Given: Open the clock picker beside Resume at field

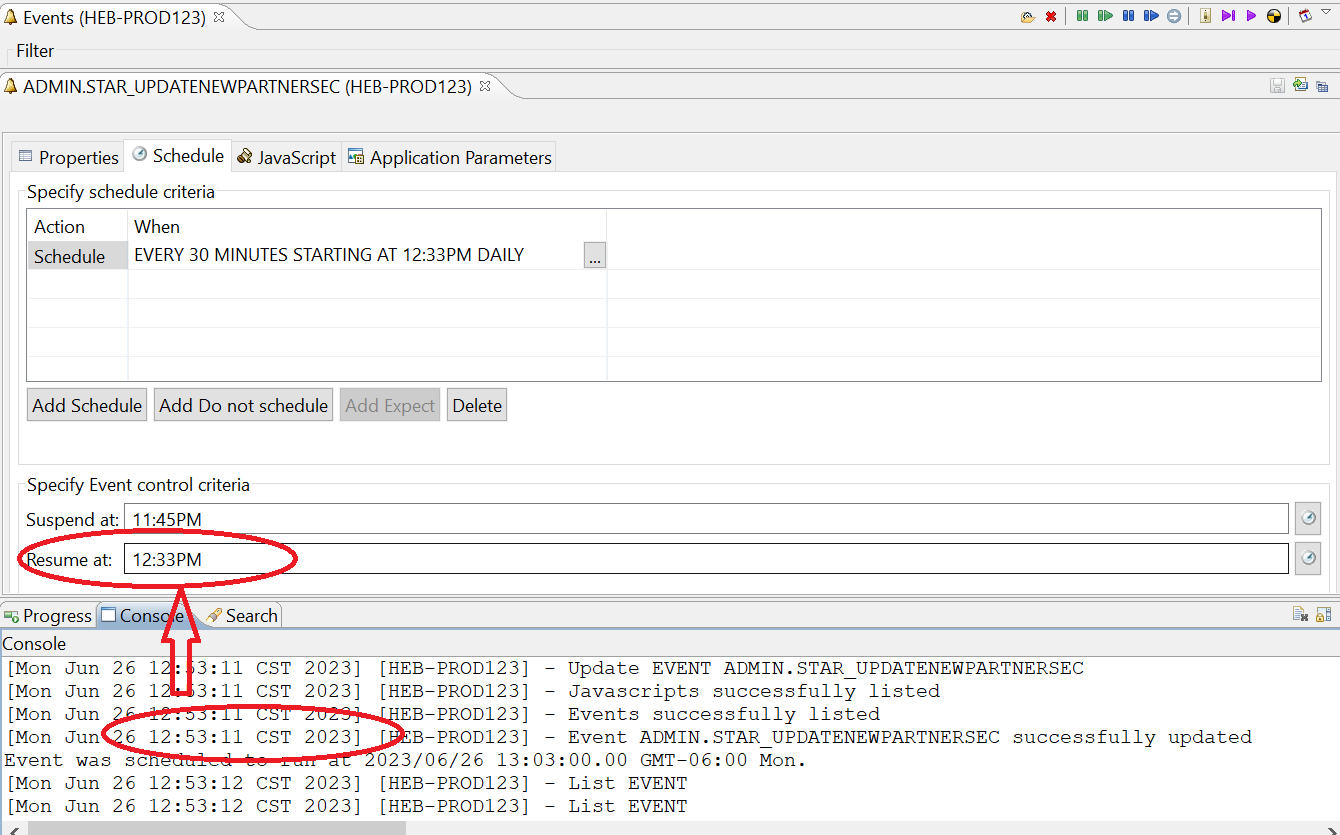Looking at the screenshot, I should [1308, 558].
